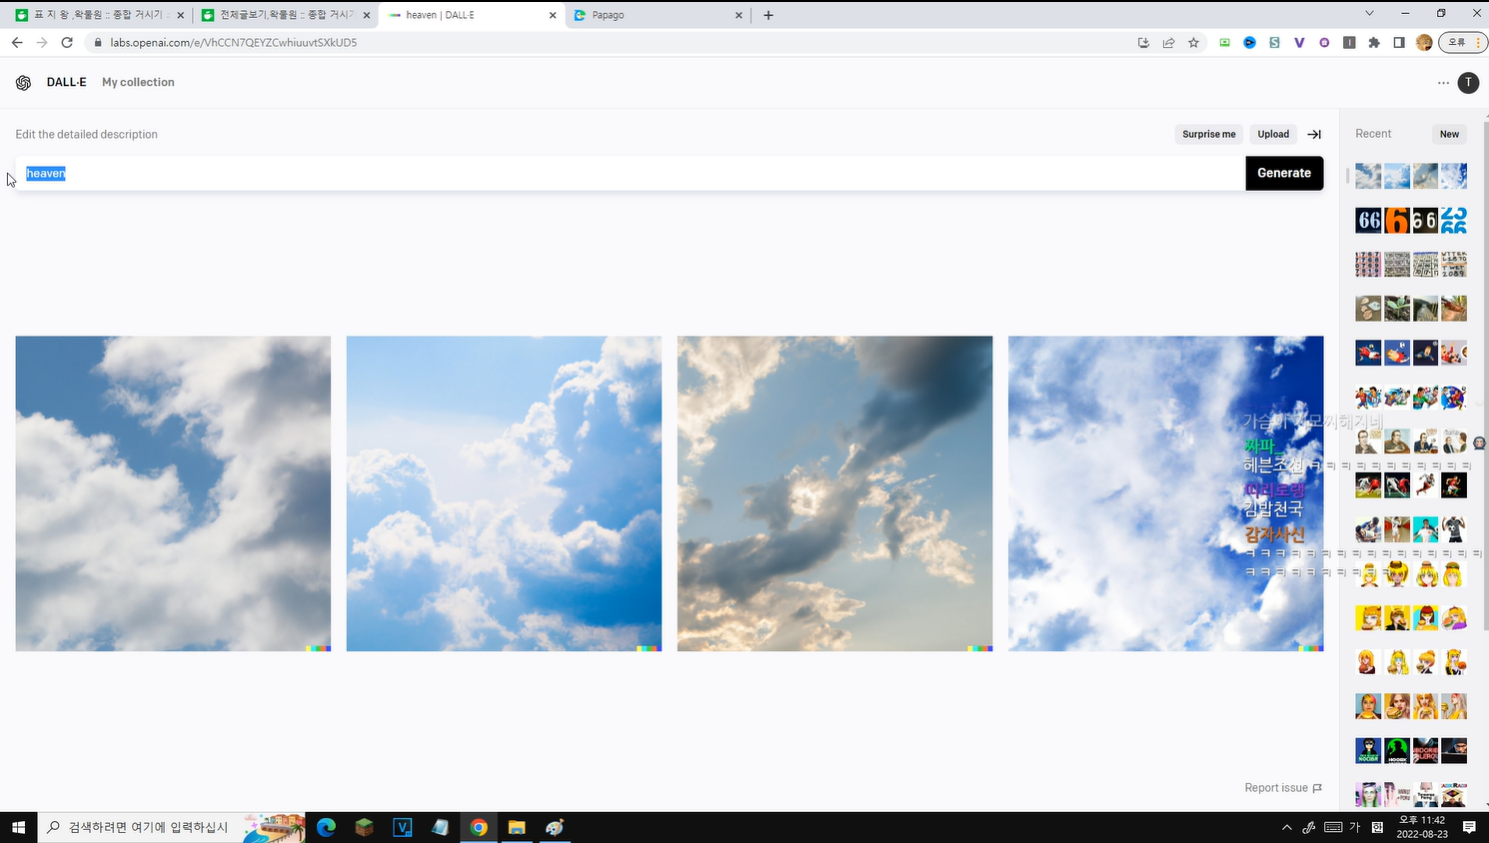Close the Papago tab
Viewport: 1489px width, 843px height.
click(x=739, y=15)
